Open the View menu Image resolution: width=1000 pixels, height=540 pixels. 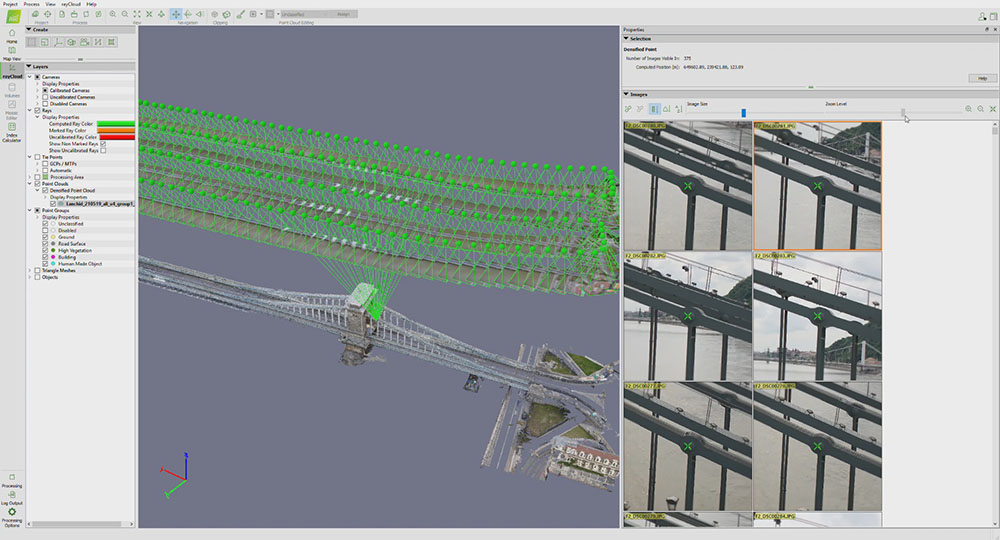point(50,4)
